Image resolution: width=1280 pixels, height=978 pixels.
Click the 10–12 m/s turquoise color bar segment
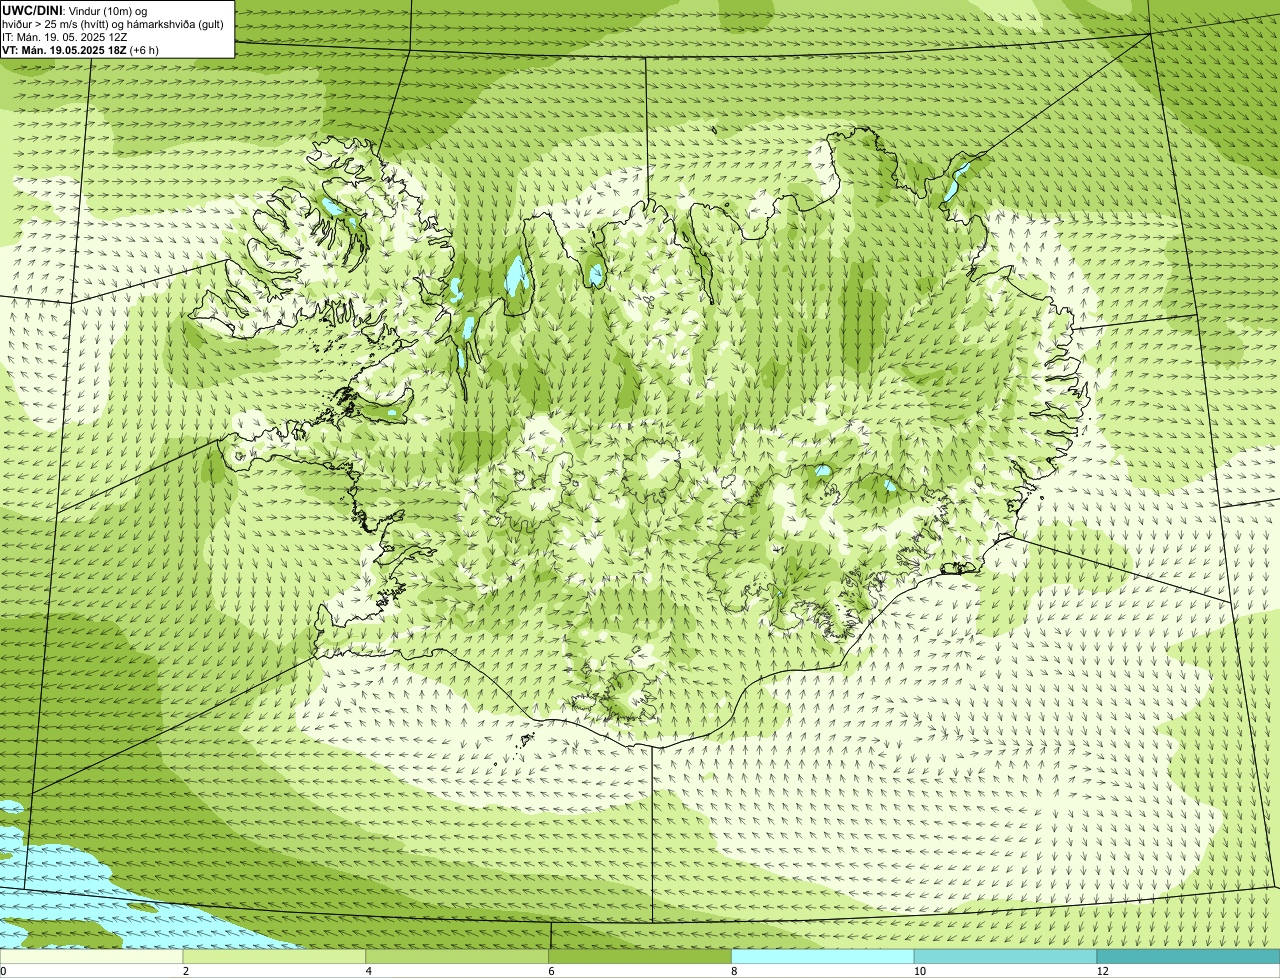point(1006,957)
